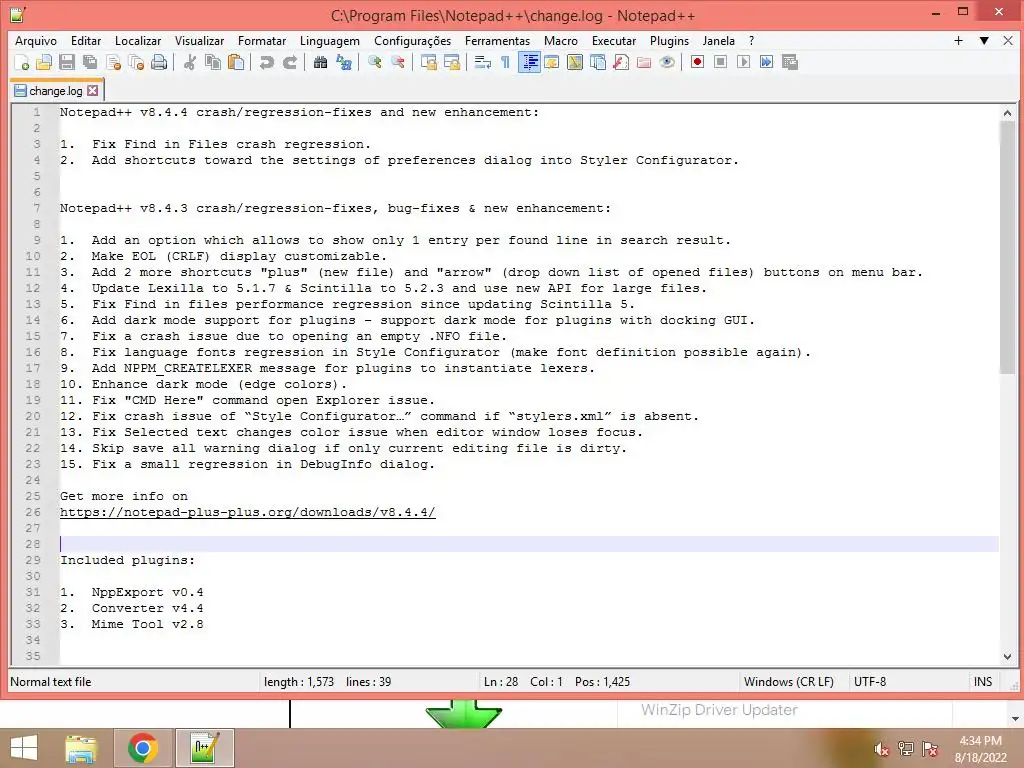Screen dimensions: 1024x768
Task: Click the Windows (CR LF) status field
Action: 789,682
